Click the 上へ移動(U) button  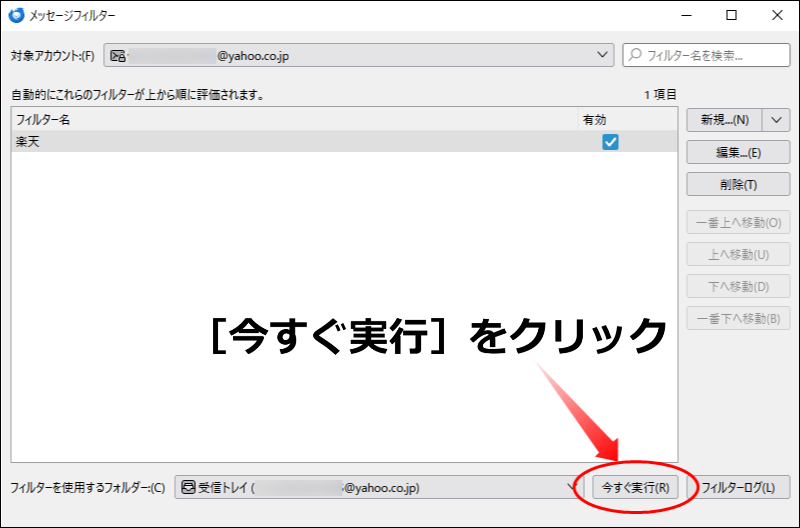(x=738, y=254)
